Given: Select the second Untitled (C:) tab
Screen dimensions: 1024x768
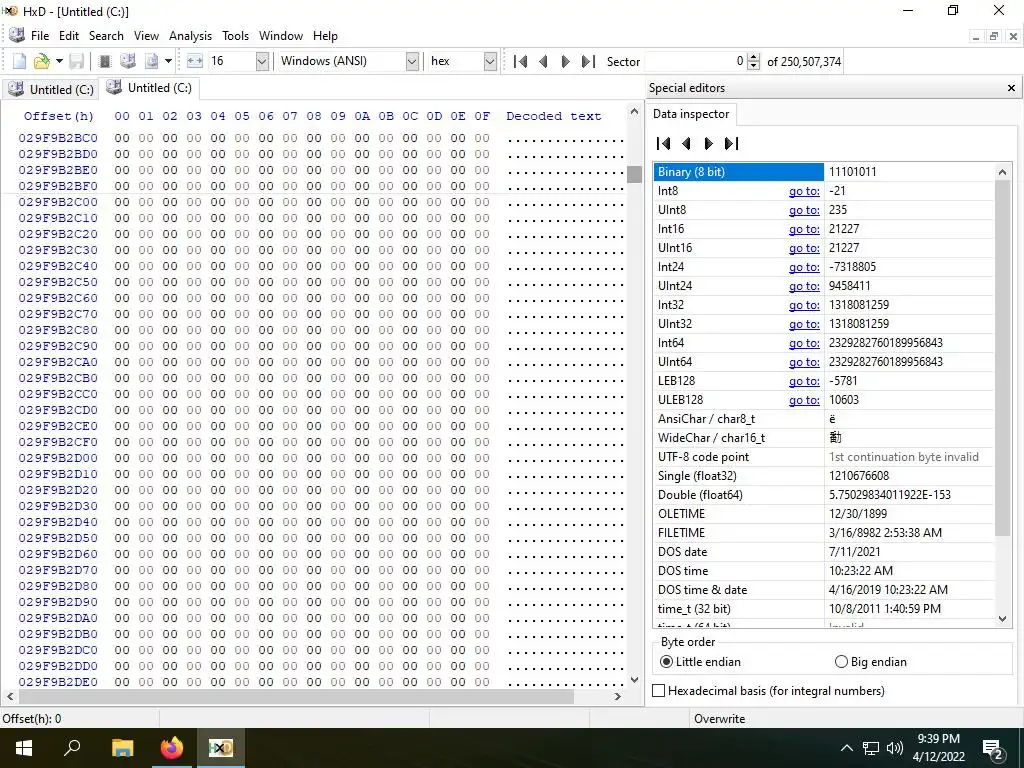Looking at the screenshot, I should (x=149, y=88).
